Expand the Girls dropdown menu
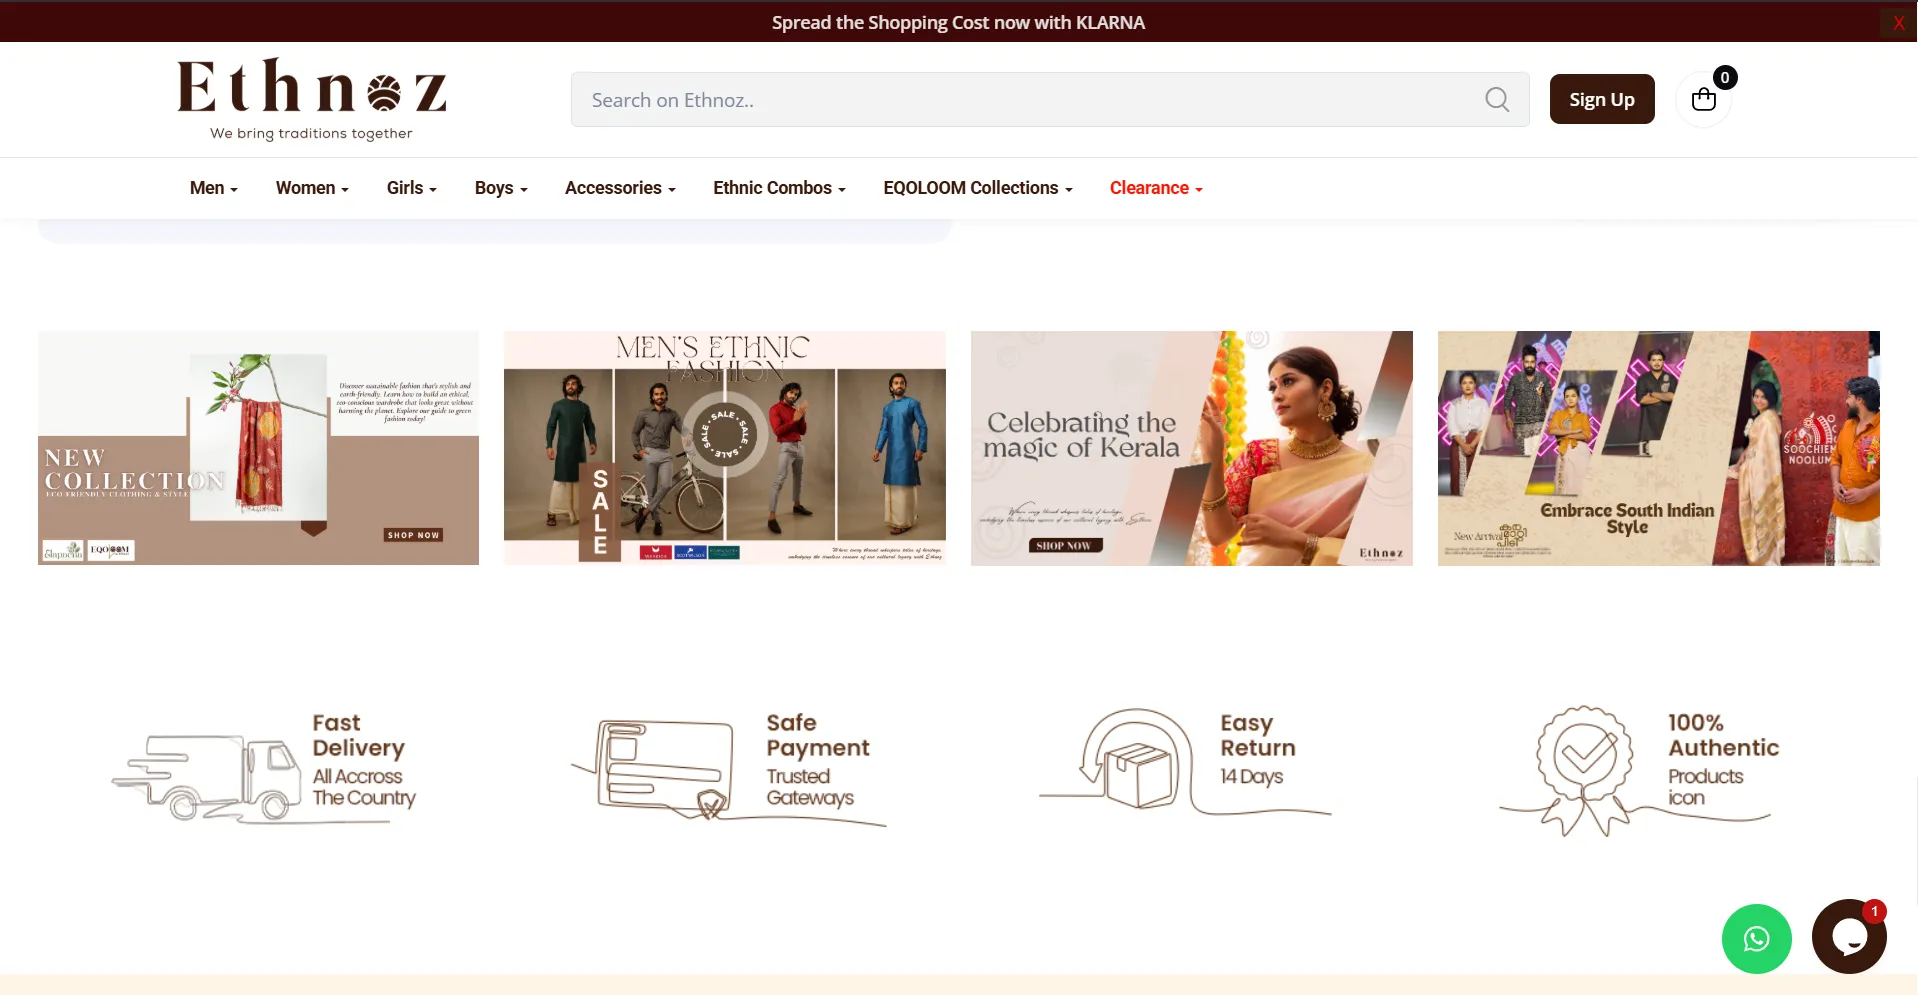 (411, 188)
